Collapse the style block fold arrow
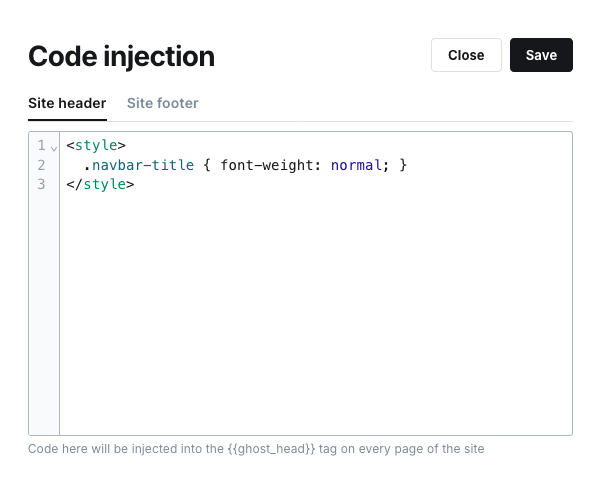600x480 pixels. pos(53,147)
